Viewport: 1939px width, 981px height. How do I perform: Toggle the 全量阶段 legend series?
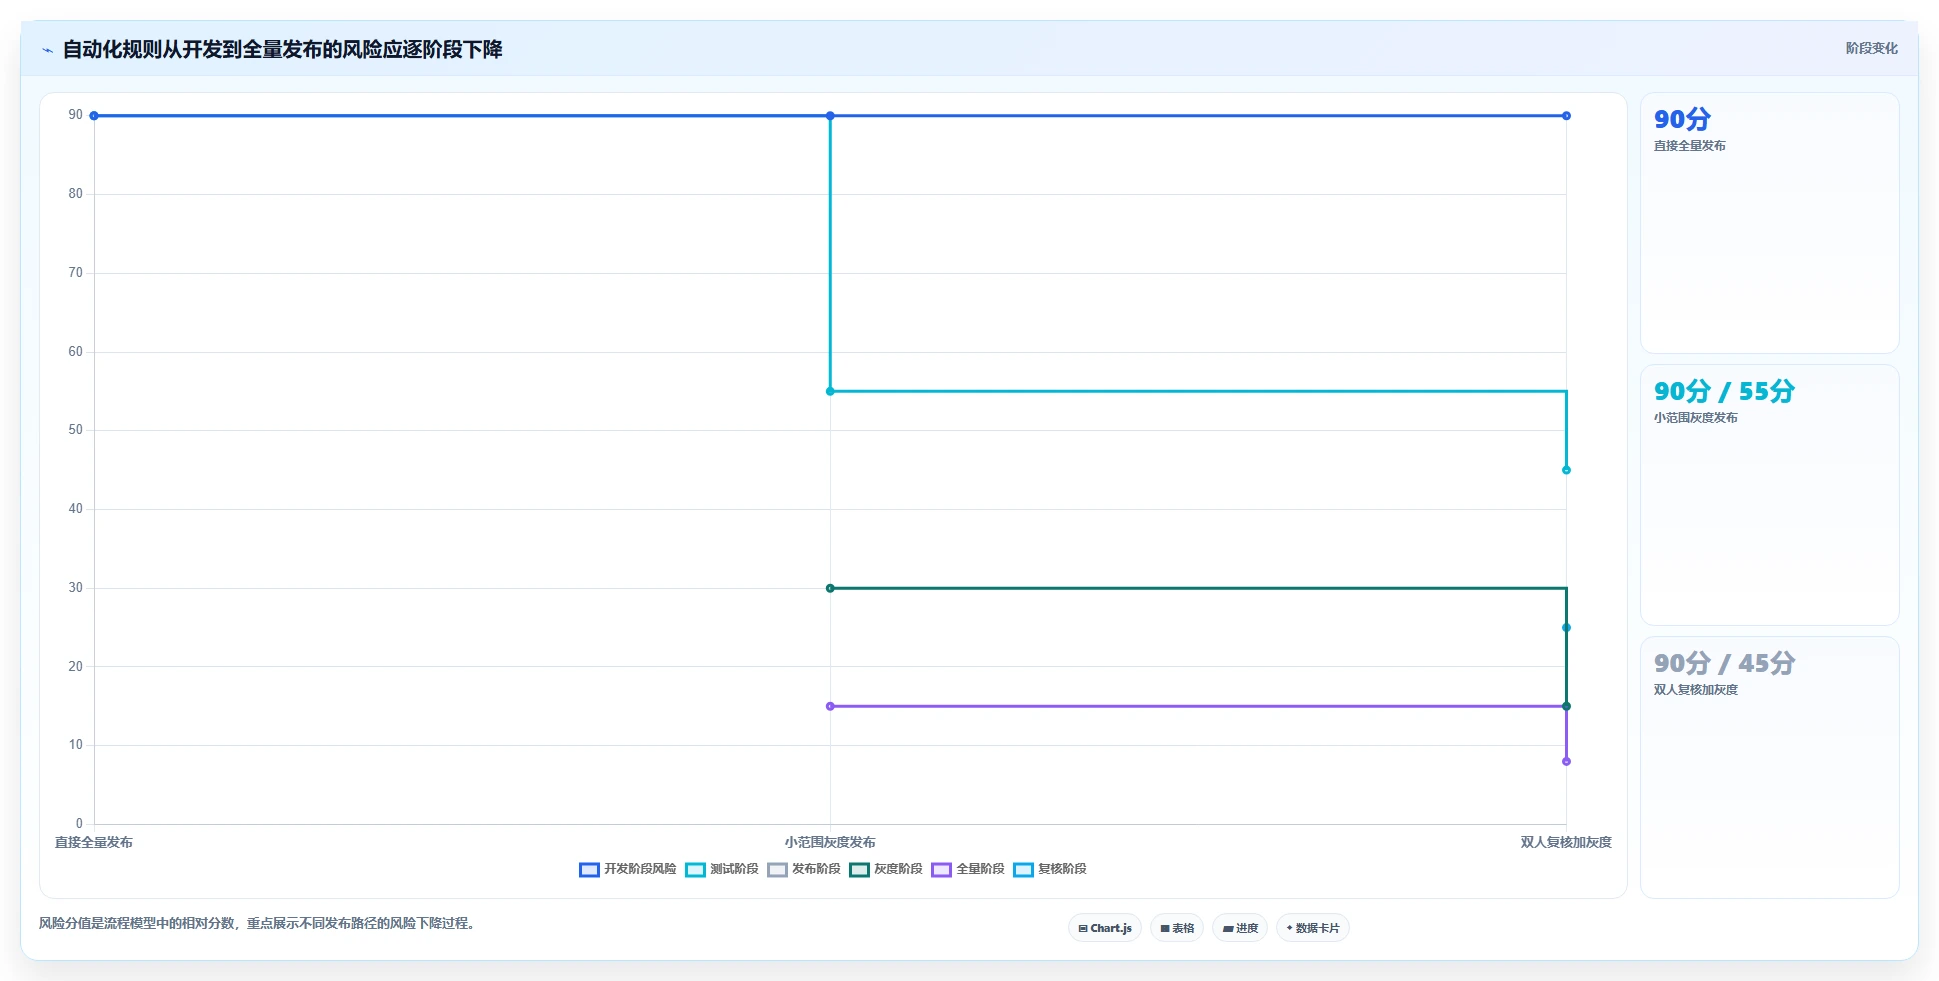968,869
